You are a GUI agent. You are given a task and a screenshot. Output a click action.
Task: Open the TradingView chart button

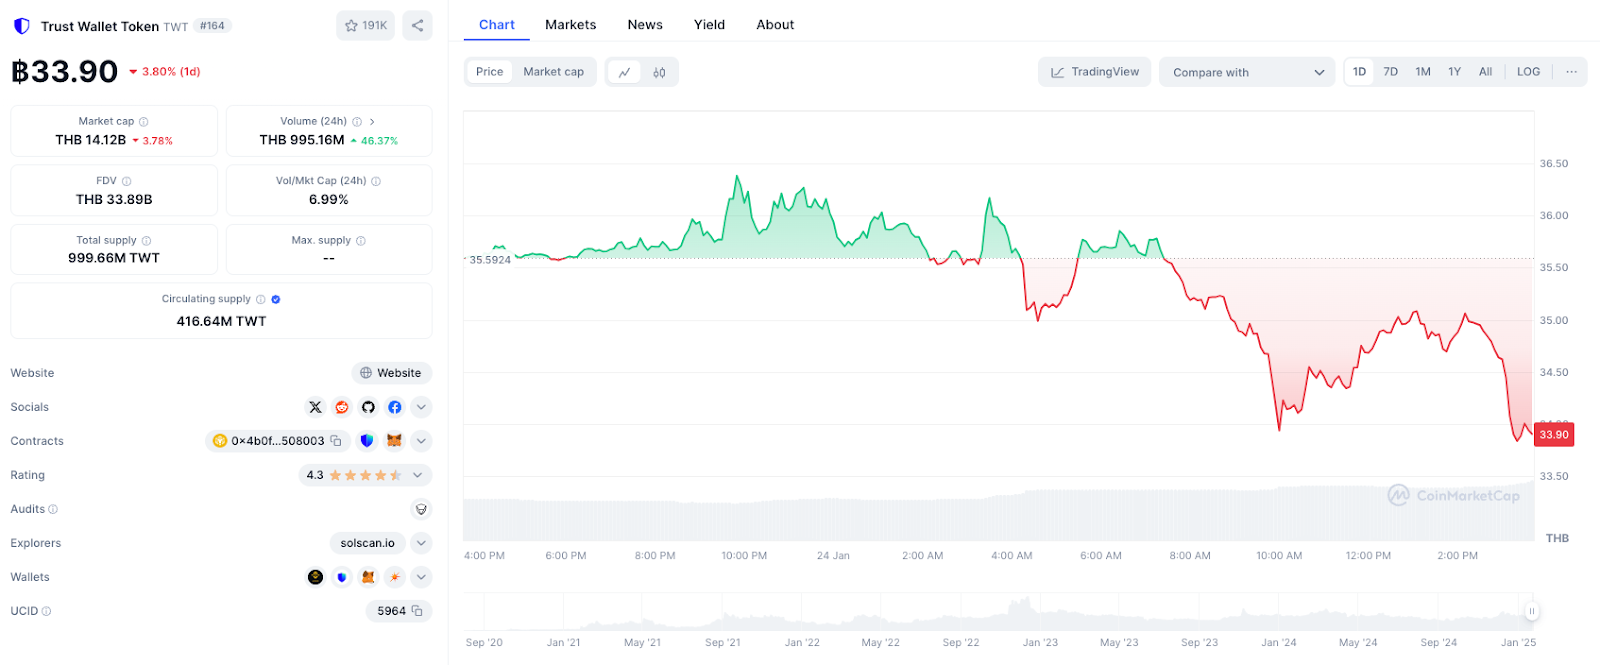pos(1095,72)
